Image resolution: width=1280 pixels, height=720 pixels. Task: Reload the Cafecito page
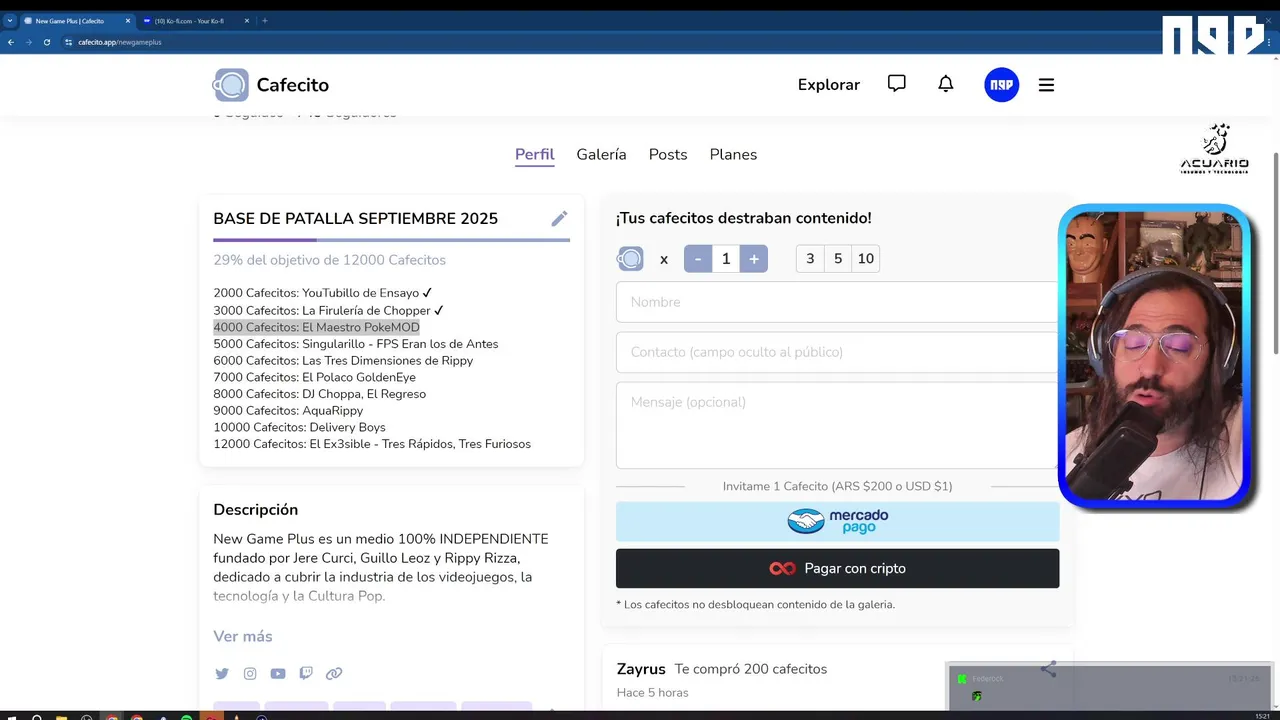(x=46, y=42)
